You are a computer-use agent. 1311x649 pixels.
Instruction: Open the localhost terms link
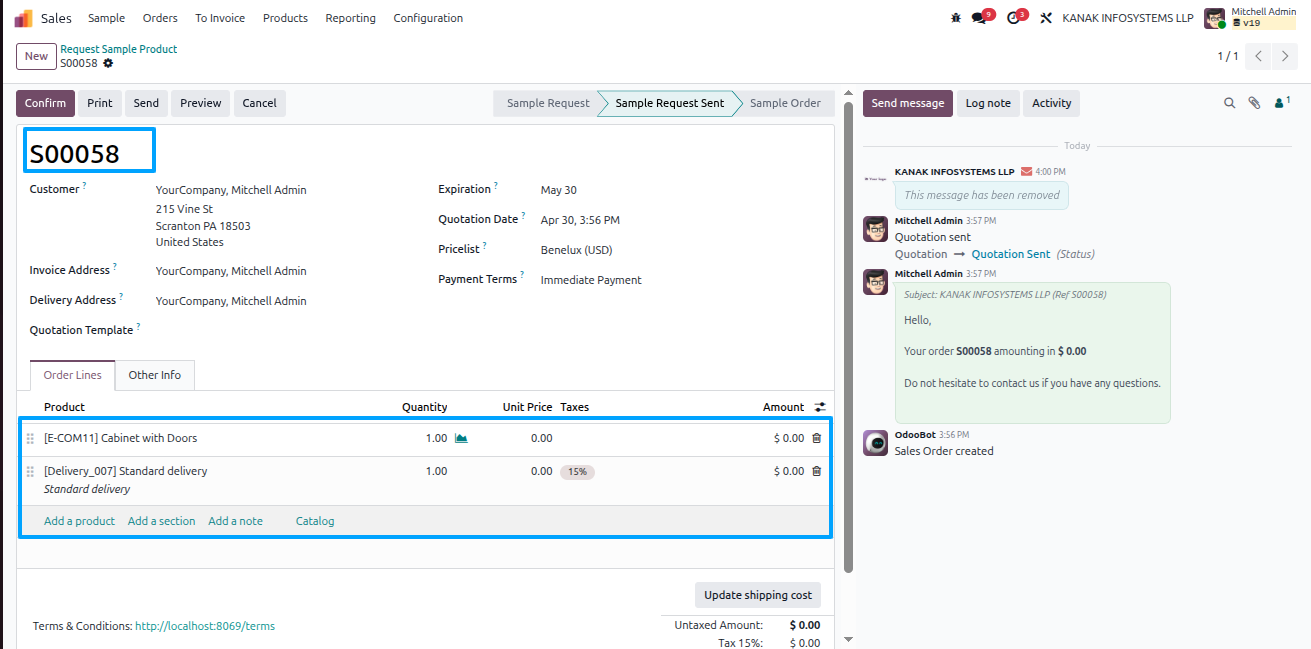coord(205,626)
